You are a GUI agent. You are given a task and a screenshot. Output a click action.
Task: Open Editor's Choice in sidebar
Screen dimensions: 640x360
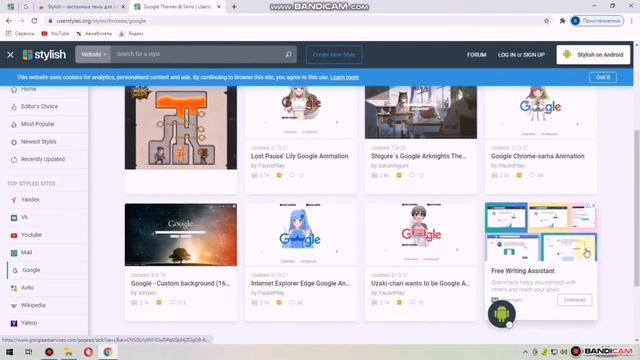[39, 107]
